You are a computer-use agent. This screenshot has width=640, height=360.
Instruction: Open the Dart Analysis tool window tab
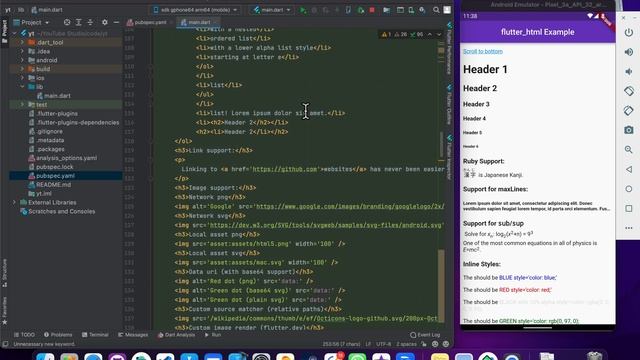(x=176, y=335)
